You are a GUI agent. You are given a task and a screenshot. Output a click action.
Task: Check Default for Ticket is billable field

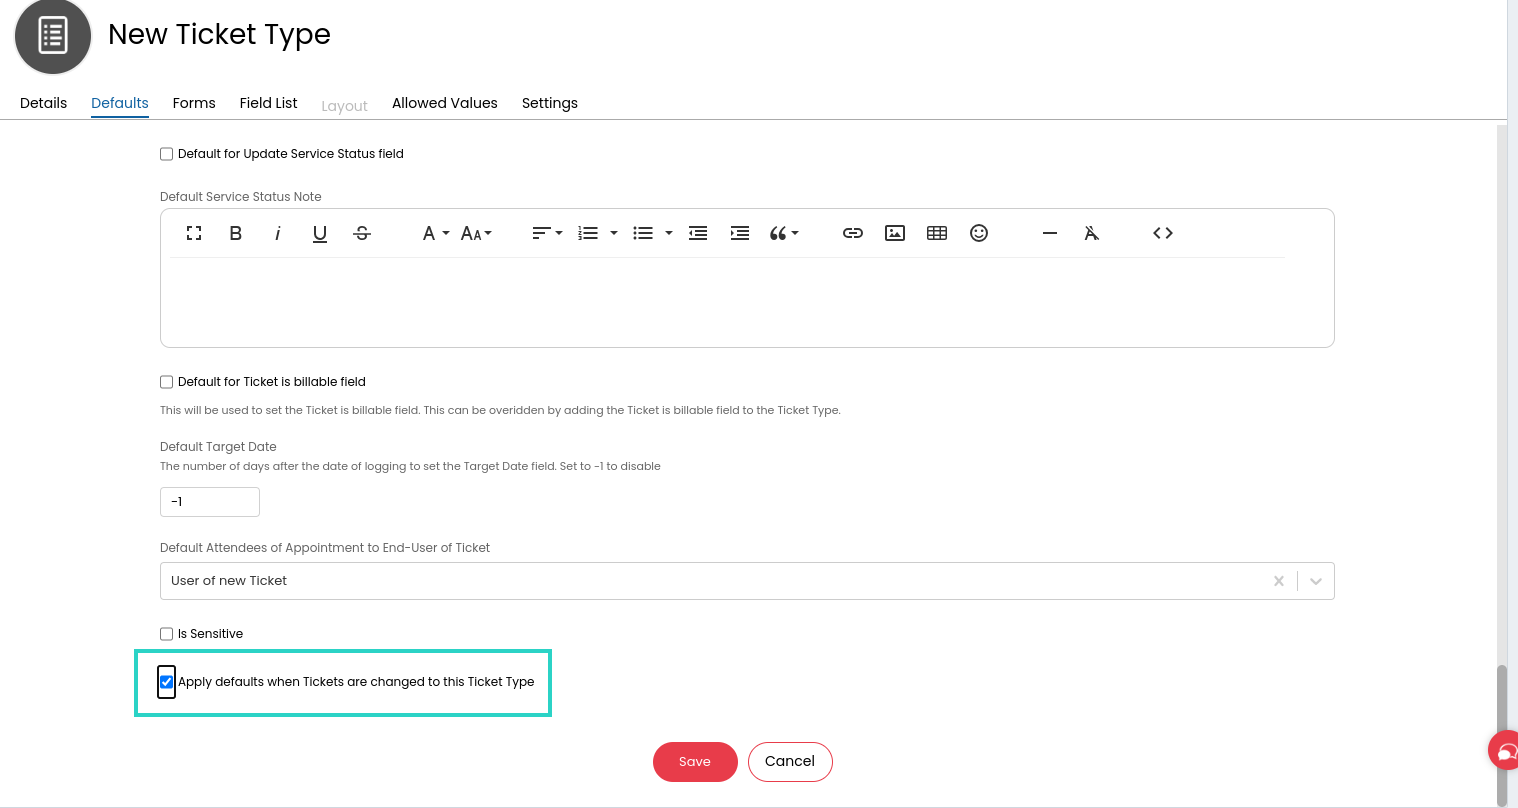[167, 382]
